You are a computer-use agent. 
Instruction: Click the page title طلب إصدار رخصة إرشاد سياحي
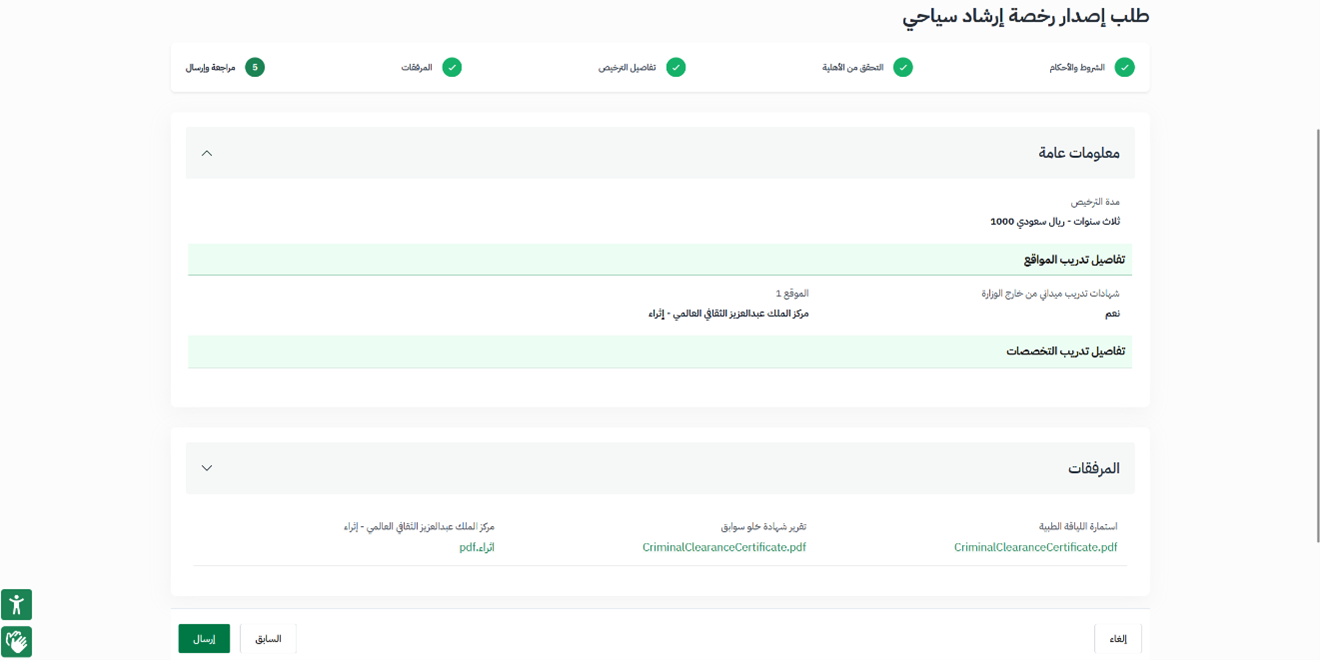coord(1026,17)
